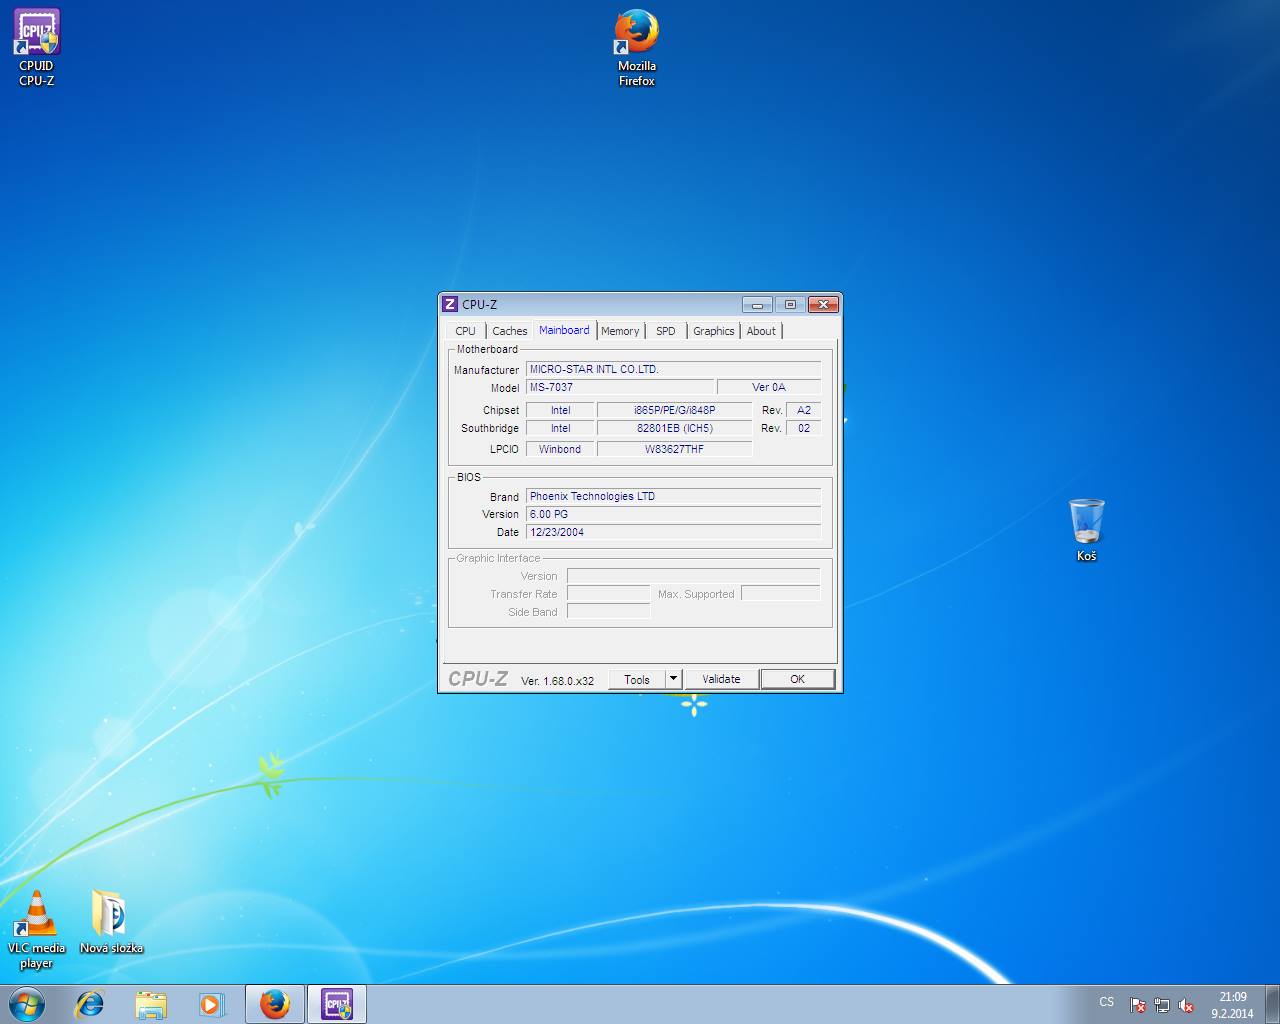Click the Ver. 1.68.0.x32 version text

point(557,681)
